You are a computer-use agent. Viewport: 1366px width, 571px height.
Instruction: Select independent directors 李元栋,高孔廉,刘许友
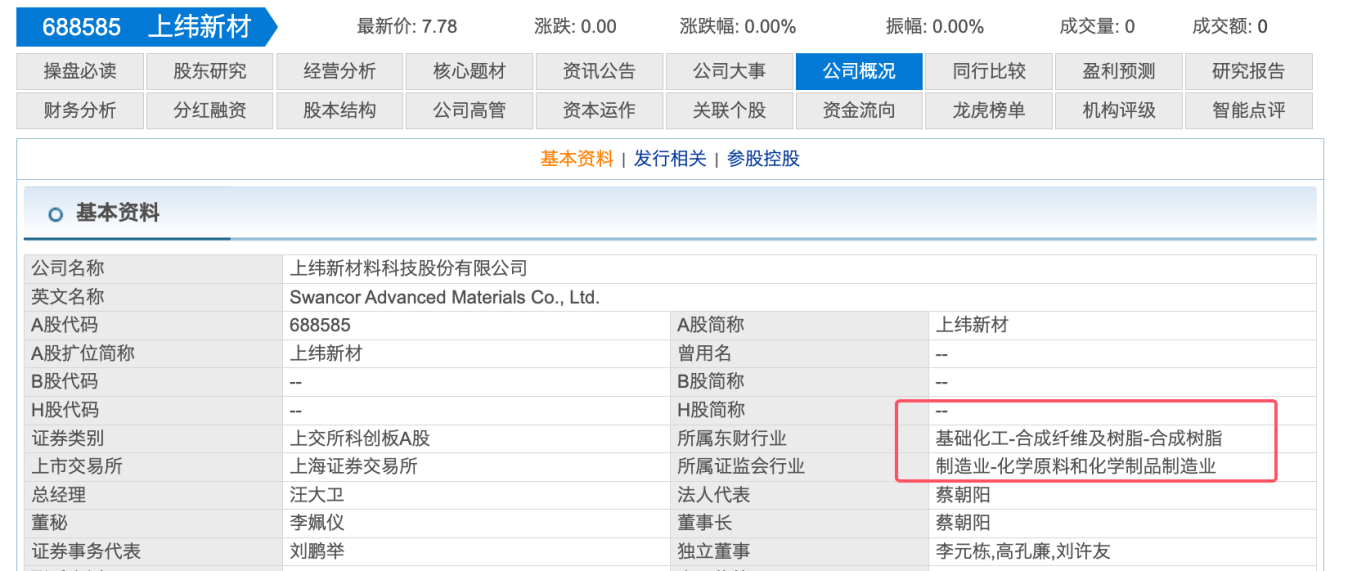(1023, 551)
